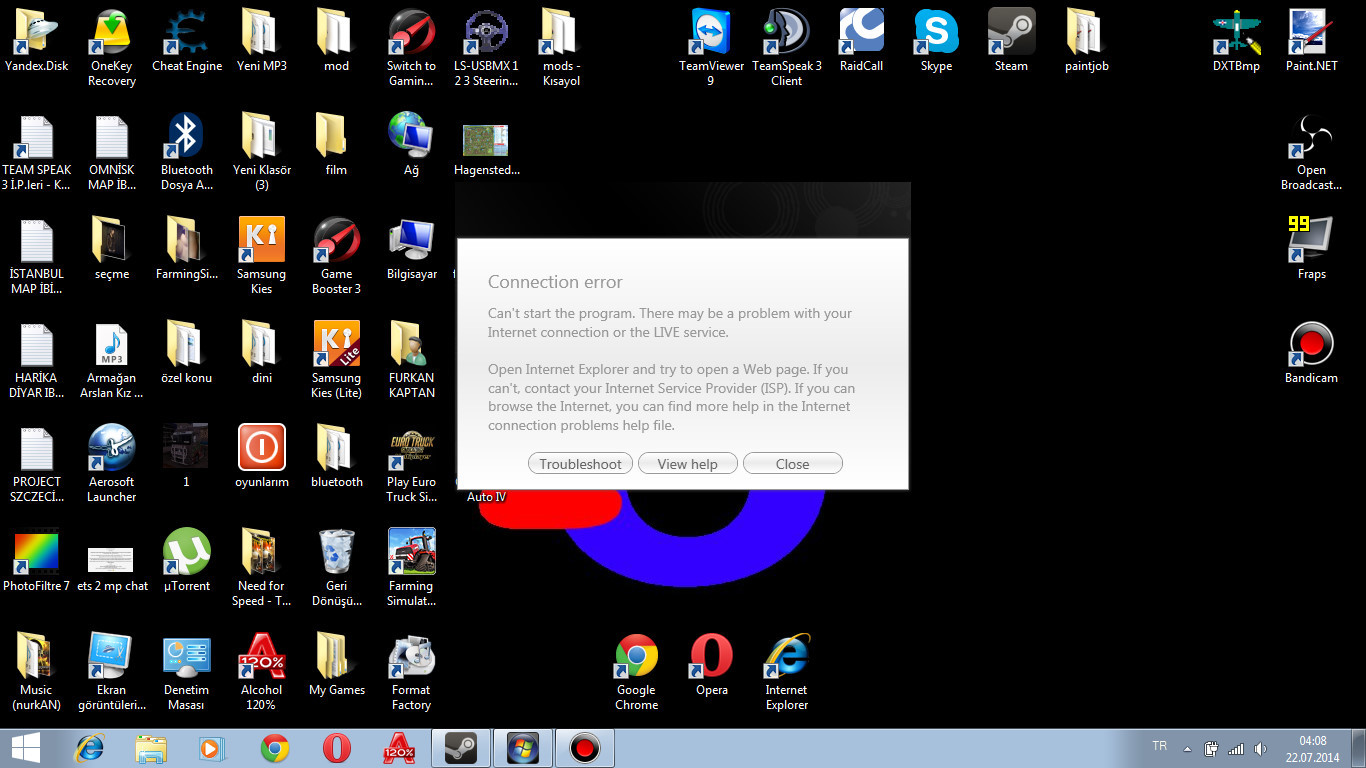
Task: Click Troubleshoot in Connection error dialog
Action: tap(580, 464)
